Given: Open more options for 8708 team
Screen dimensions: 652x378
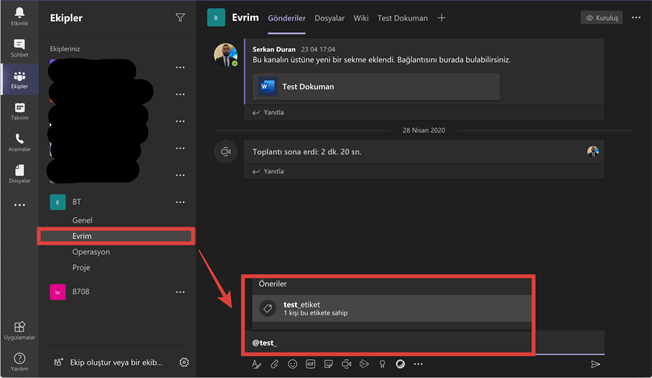Looking at the screenshot, I should [x=180, y=292].
